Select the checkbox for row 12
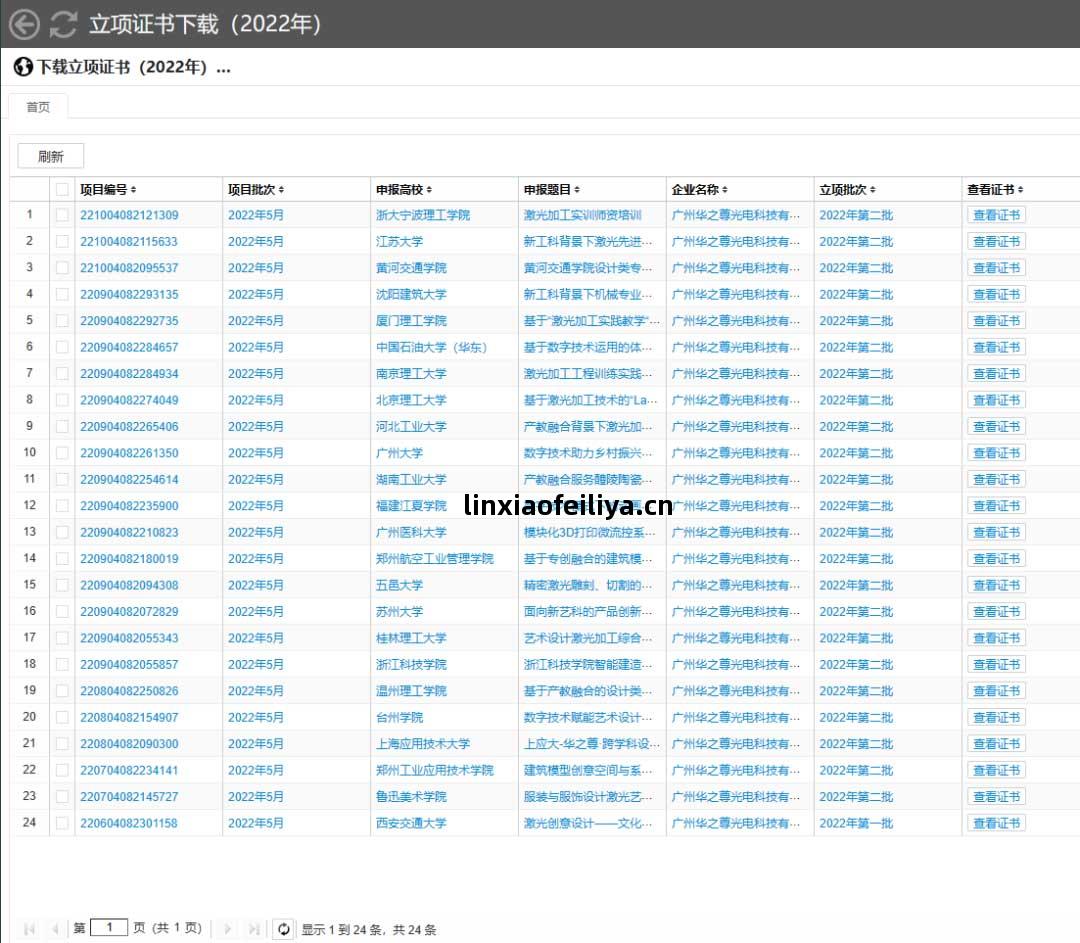The width and height of the screenshot is (1080, 943). pos(62,506)
